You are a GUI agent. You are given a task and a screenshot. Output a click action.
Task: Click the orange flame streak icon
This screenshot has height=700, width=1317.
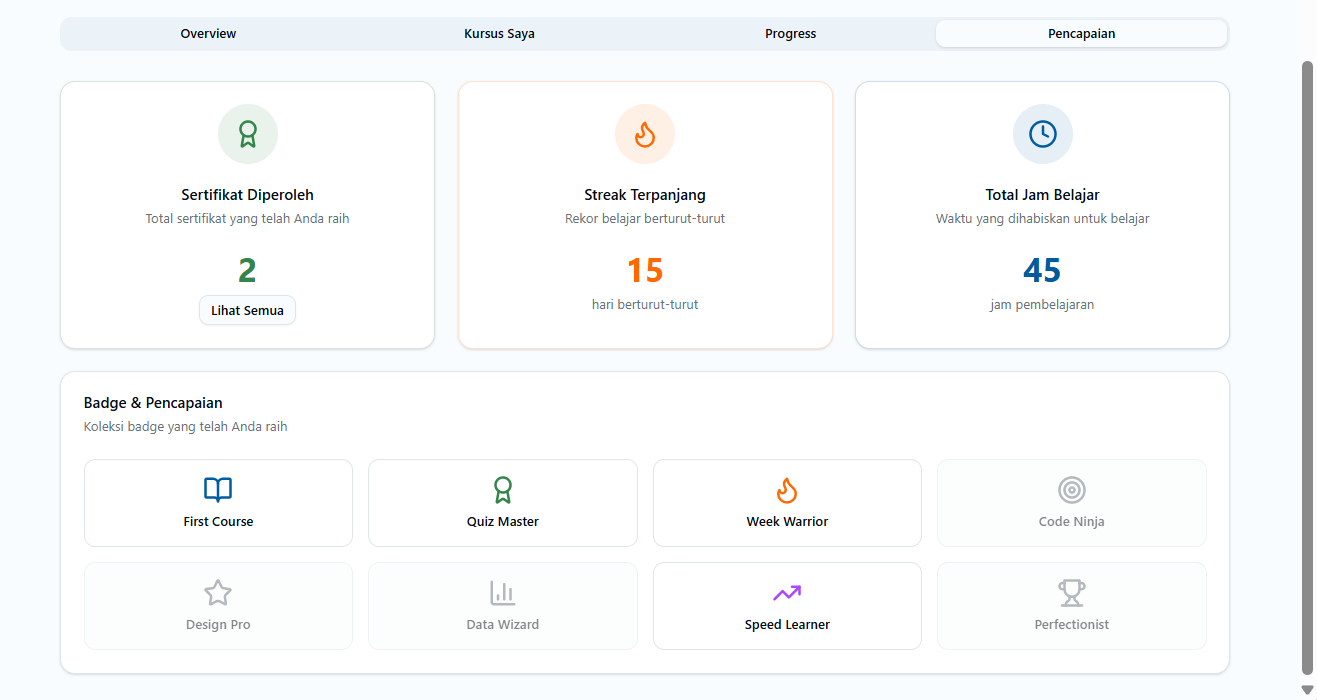(x=645, y=134)
